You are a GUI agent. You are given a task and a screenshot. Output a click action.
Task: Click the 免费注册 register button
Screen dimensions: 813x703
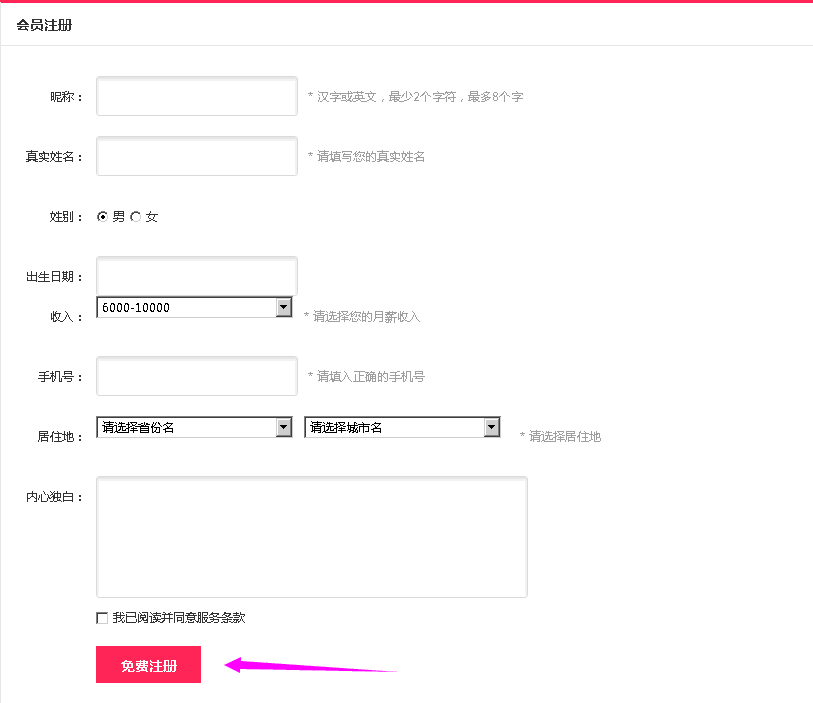point(148,665)
